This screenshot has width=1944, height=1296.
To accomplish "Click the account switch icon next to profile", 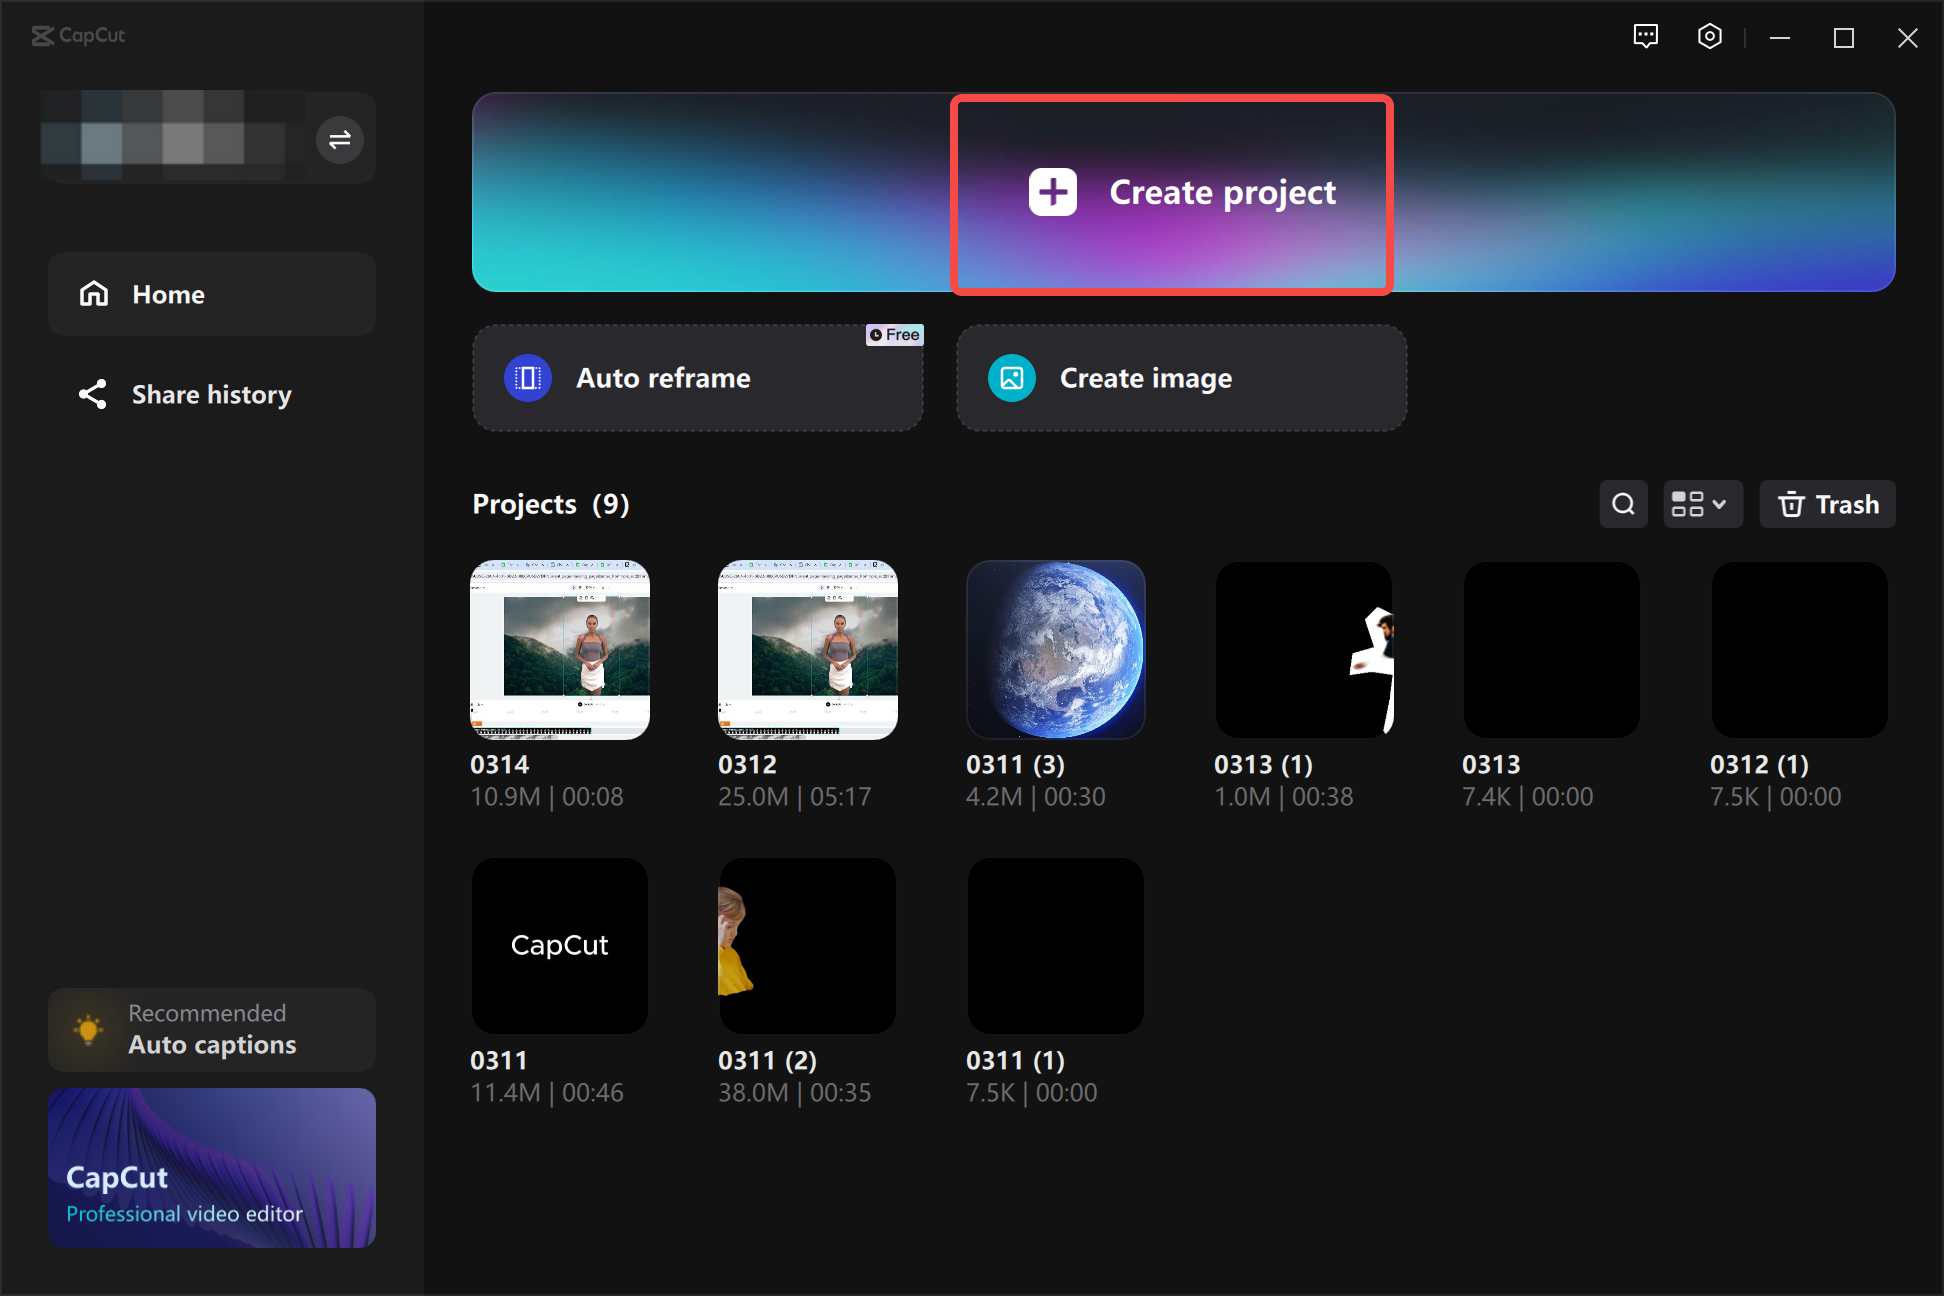I will click(x=339, y=139).
